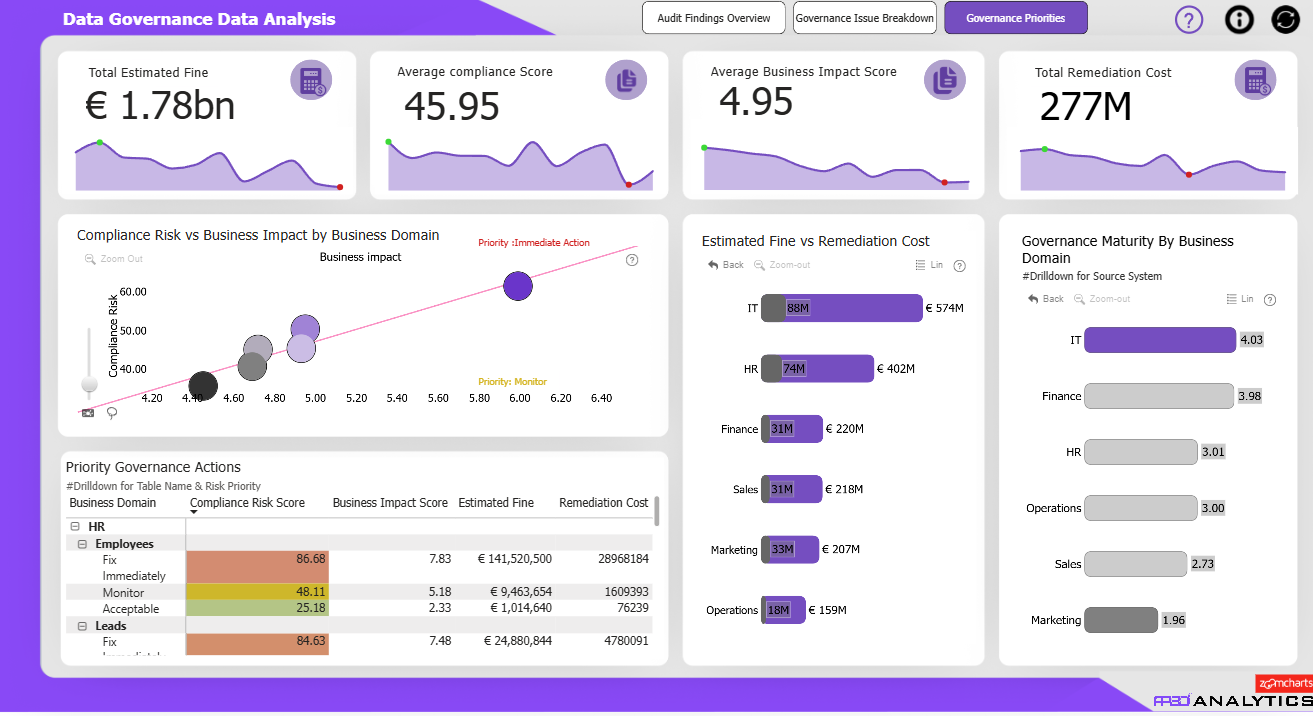This screenshot has height=716, width=1313.
Task: Collapse the Employees group in the table
Action: point(83,544)
